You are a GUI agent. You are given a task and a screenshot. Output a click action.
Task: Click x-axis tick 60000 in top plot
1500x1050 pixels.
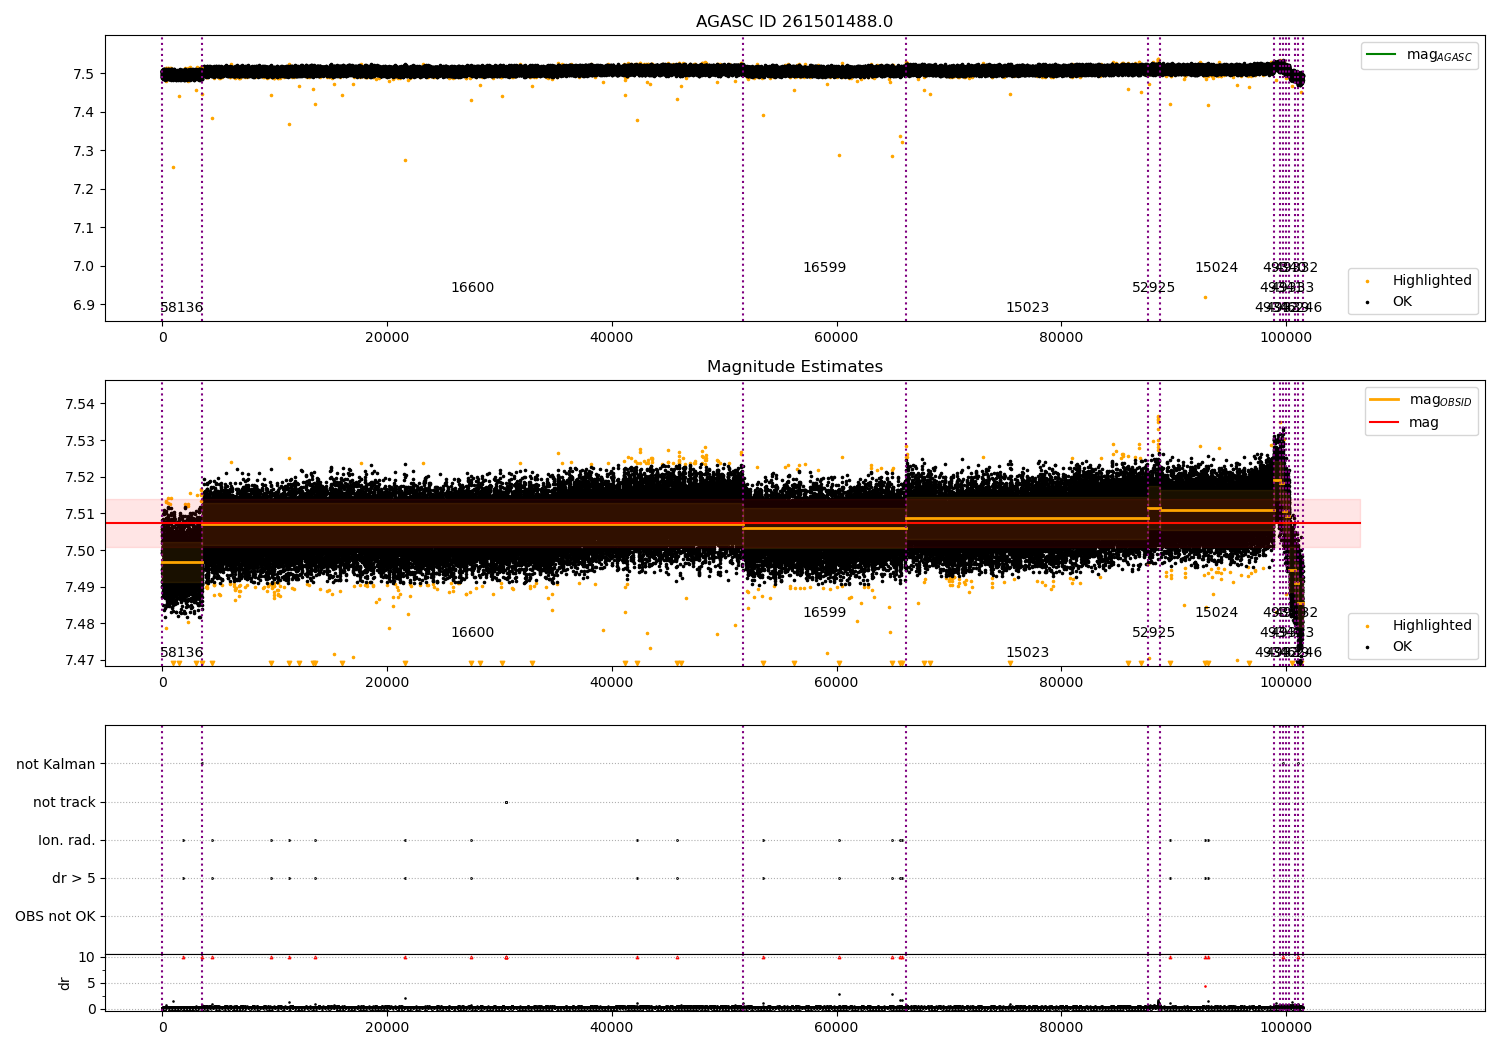coord(836,337)
